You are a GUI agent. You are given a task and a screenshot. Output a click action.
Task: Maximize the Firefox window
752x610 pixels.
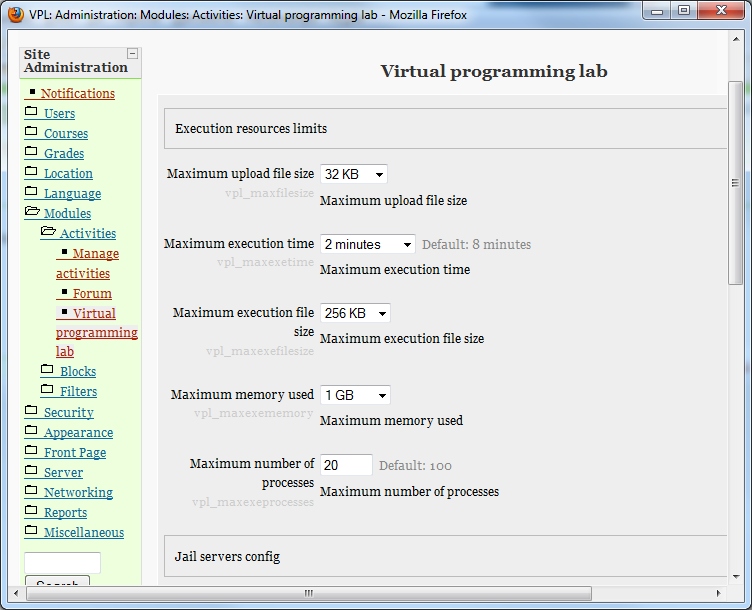(x=684, y=10)
